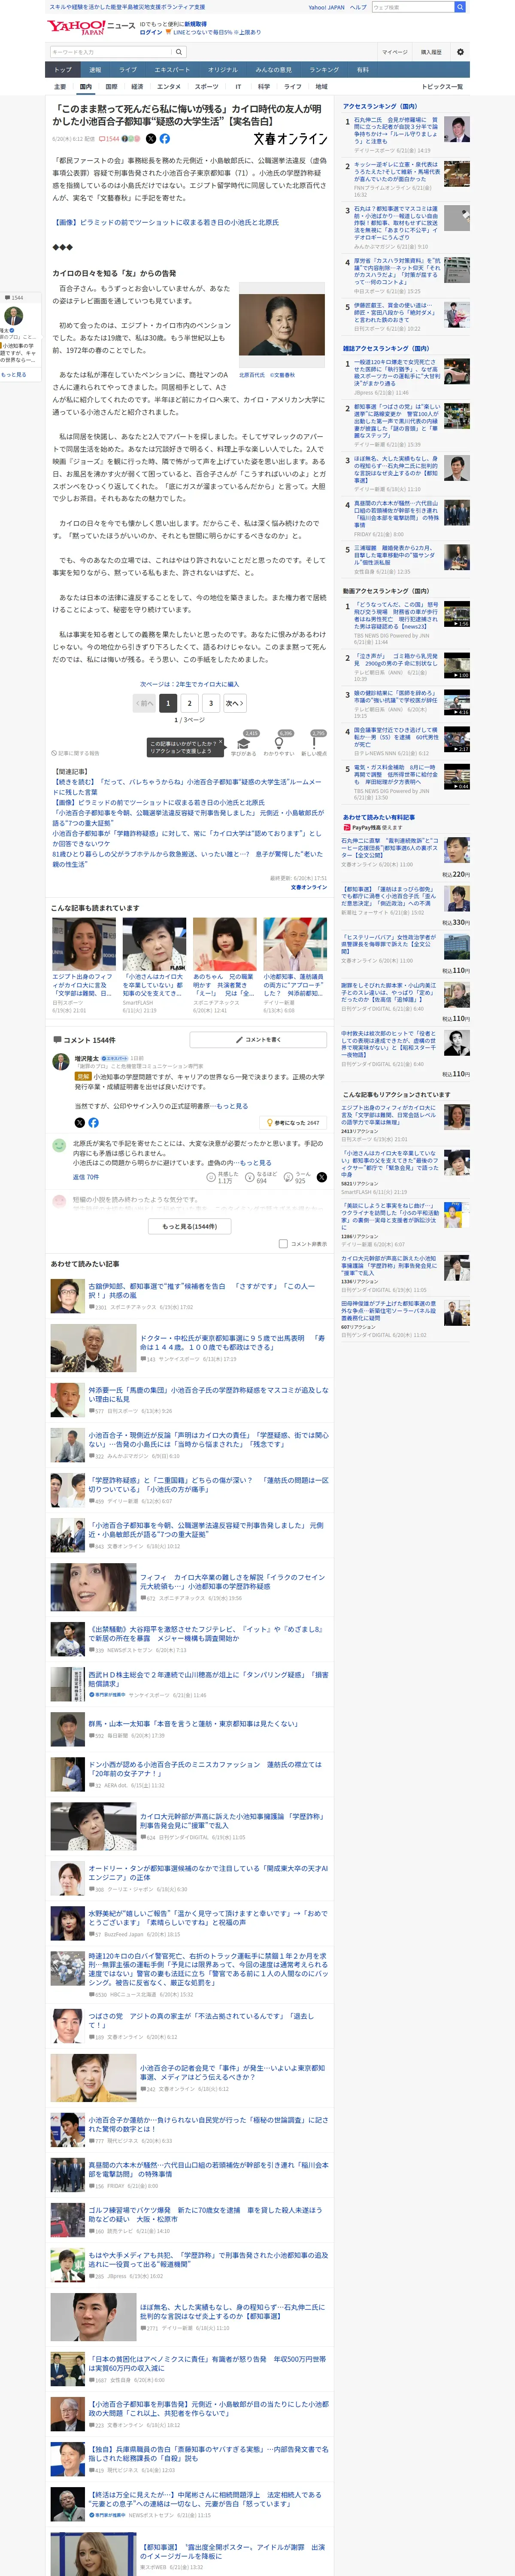The width and height of the screenshot is (515, 2576).
Task: Open the ランキング navigation tab
Action: click(324, 70)
